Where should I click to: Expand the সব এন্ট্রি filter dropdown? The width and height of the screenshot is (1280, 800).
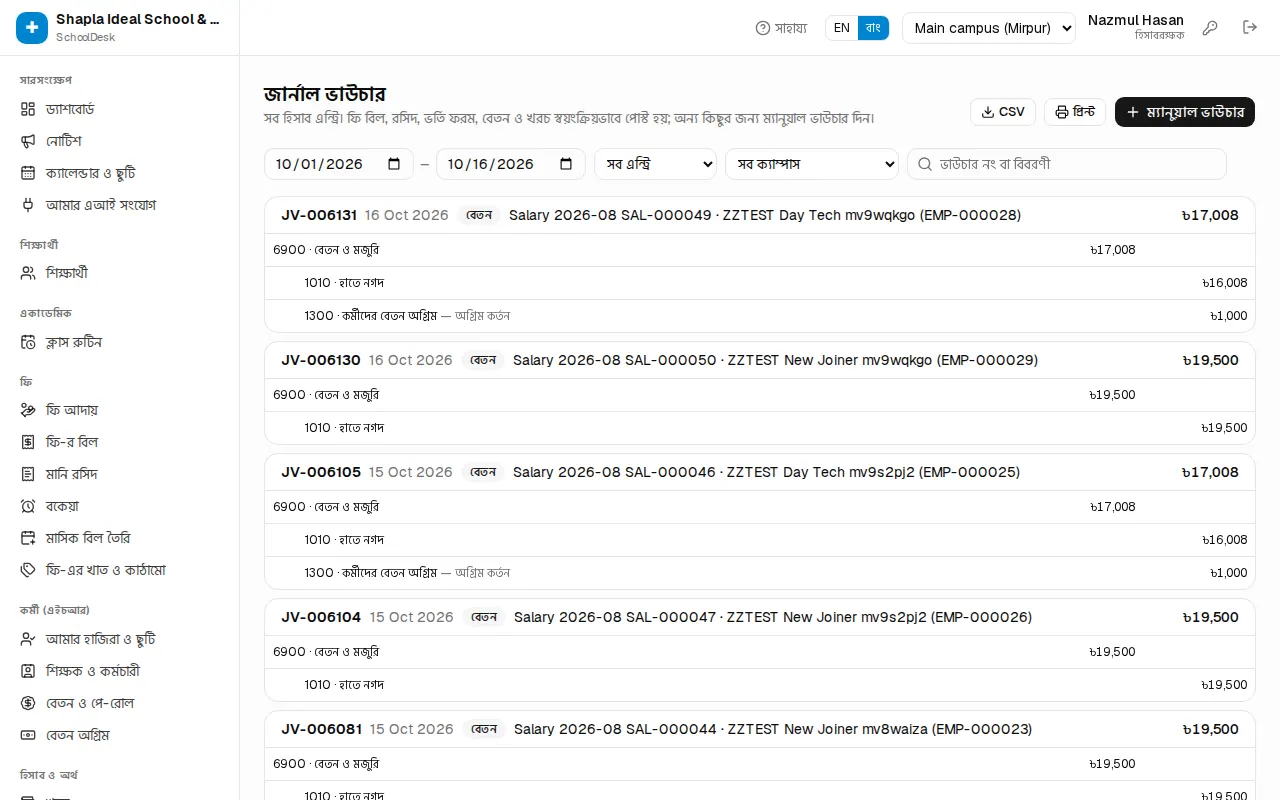[x=655, y=164]
